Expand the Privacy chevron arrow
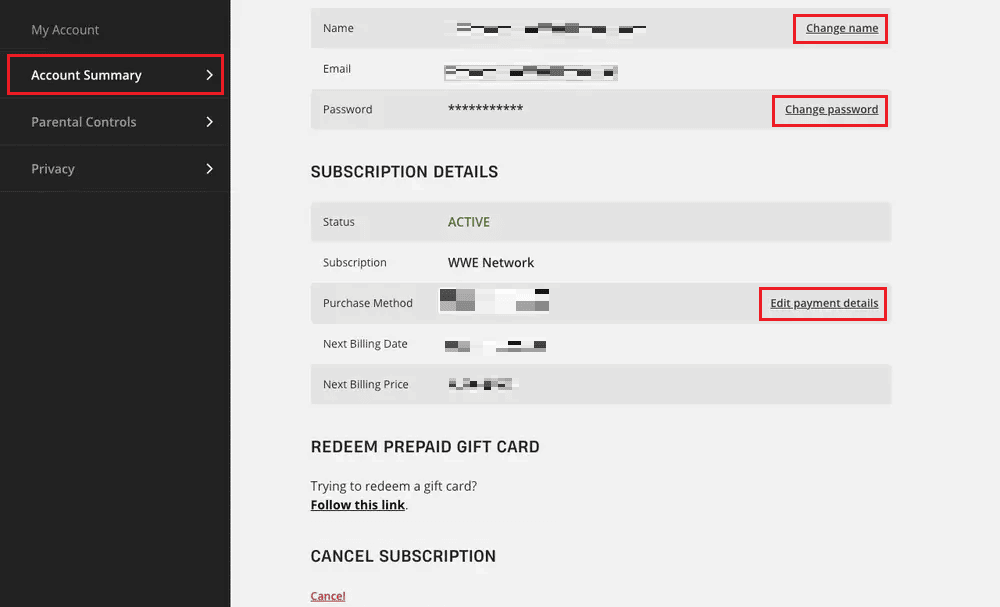 coord(209,169)
